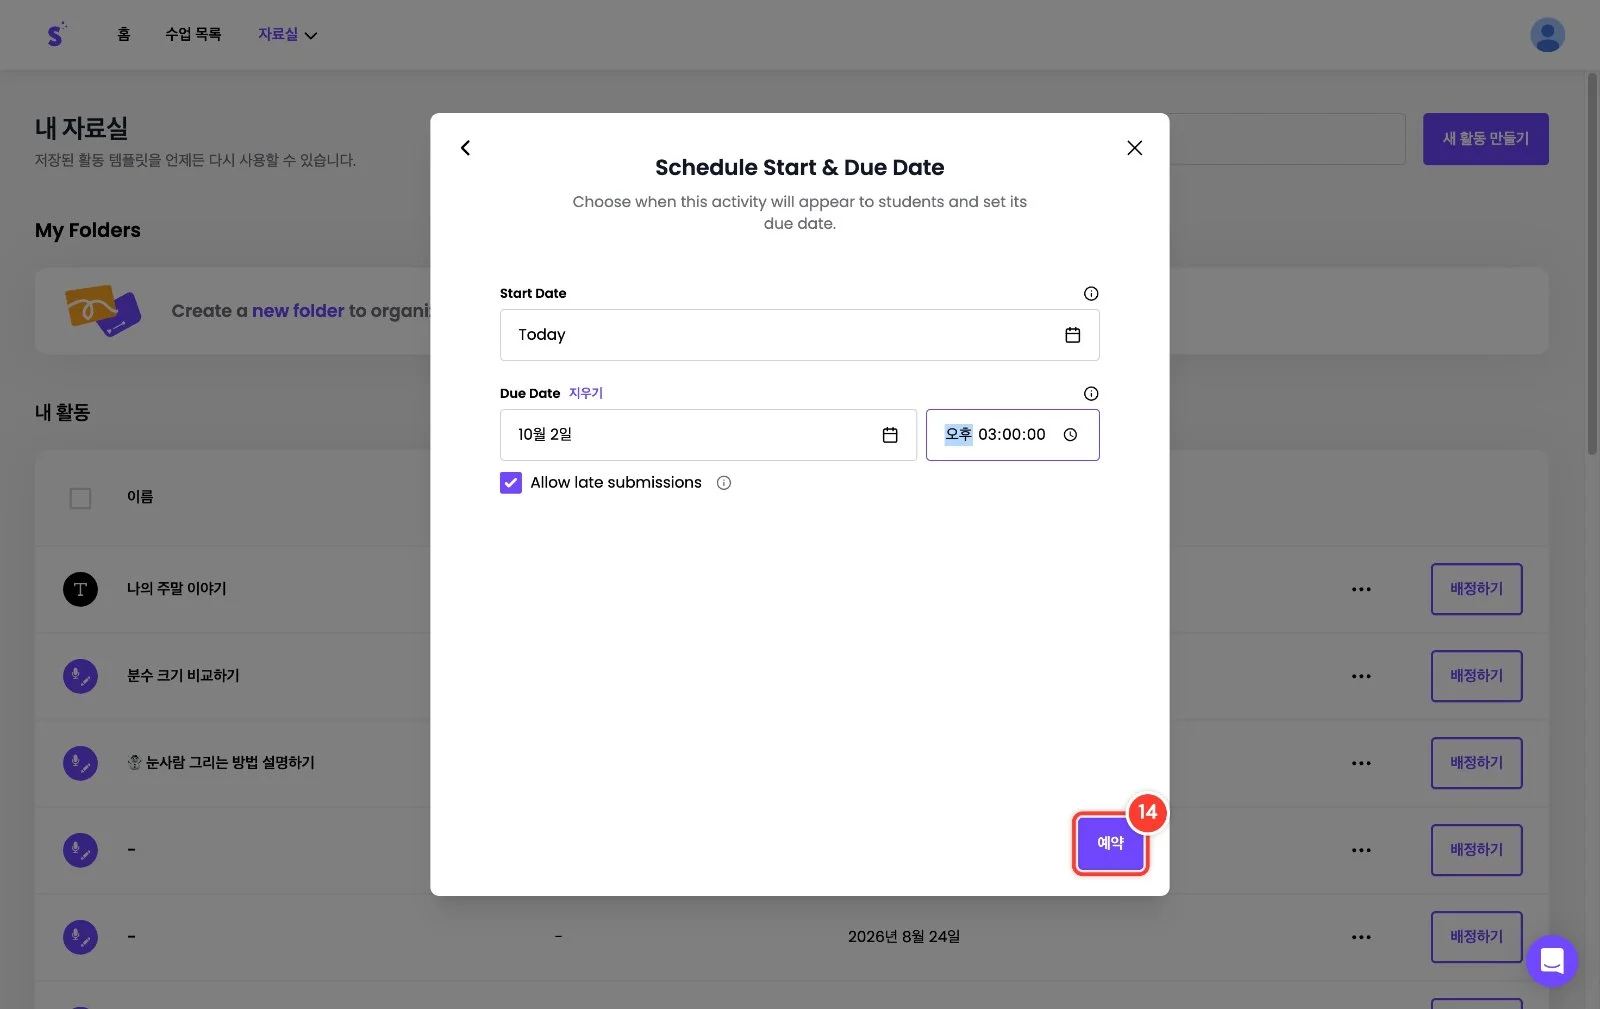Open the more options menu for 눈사람 그리는 방법 설명하기

[1361, 763]
